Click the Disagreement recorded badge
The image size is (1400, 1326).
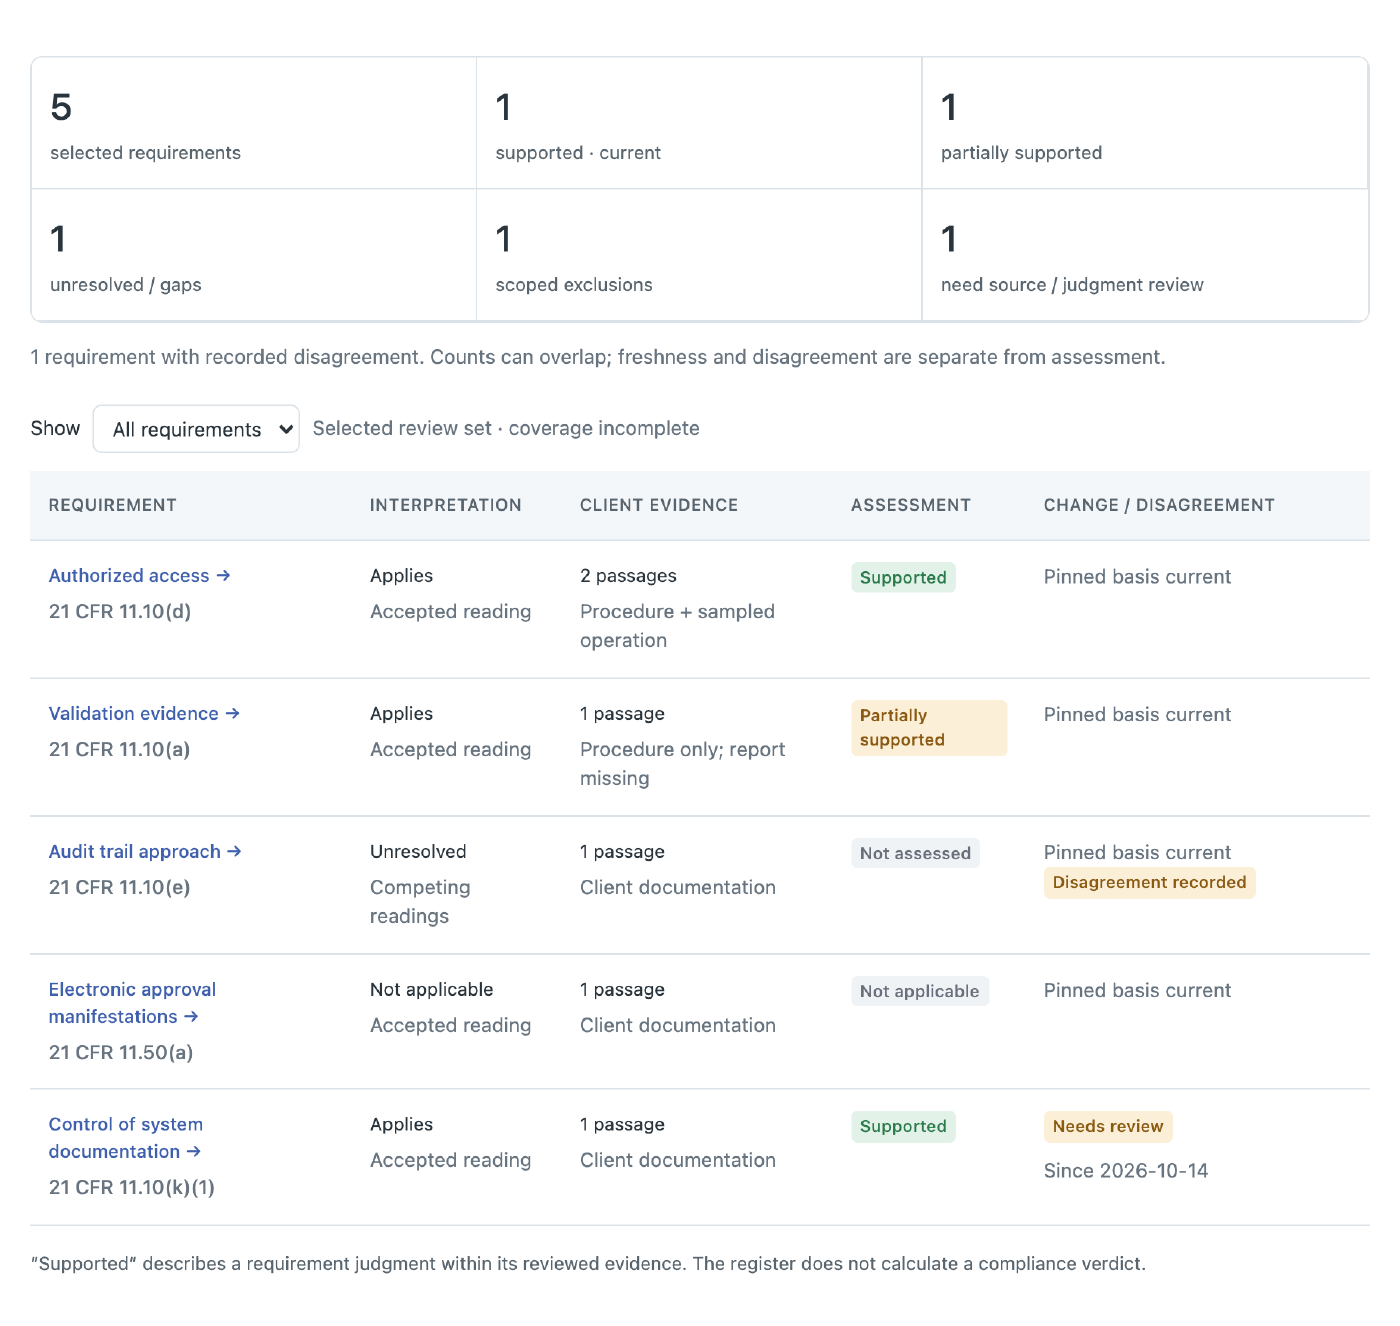coord(1149,883)
